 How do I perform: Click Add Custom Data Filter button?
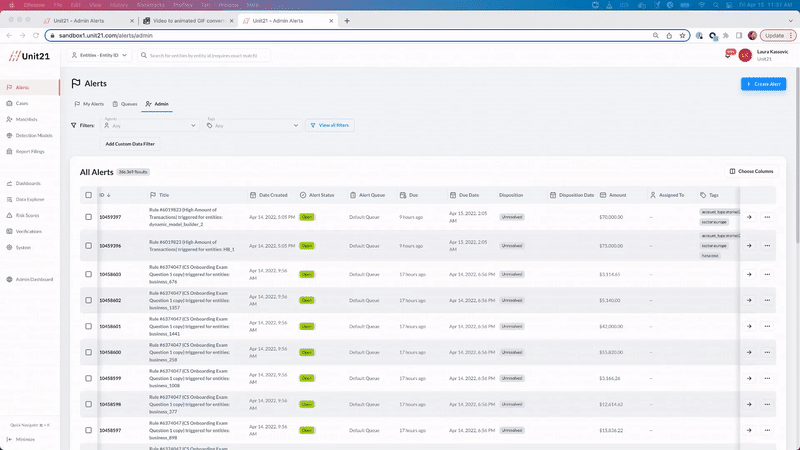click(130, 144)
